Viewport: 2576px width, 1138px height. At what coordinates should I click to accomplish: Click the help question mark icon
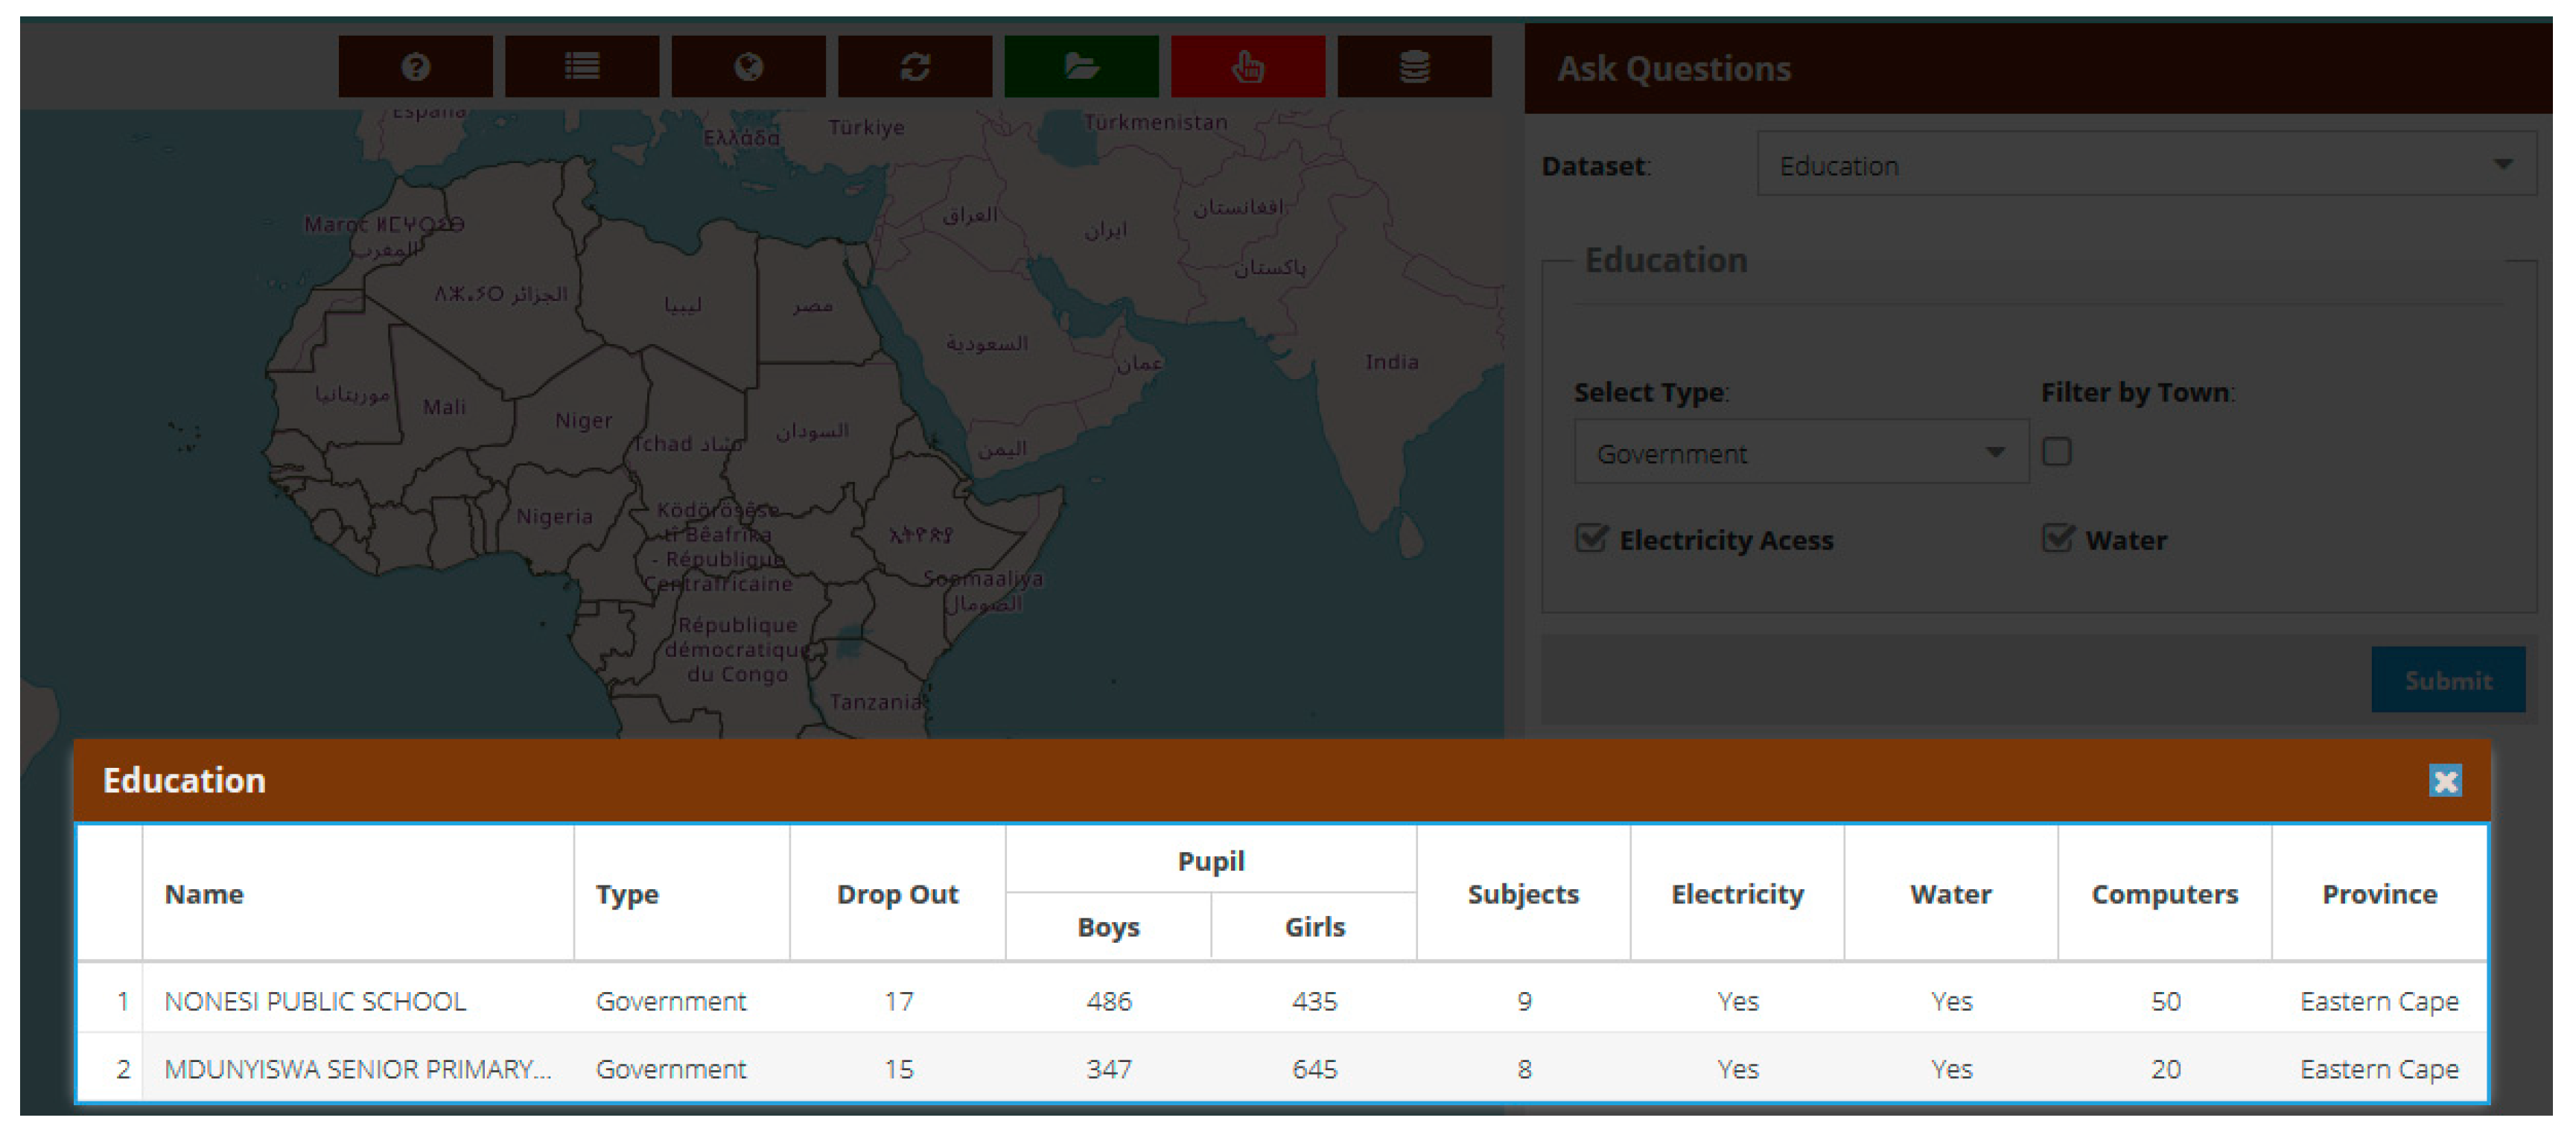[x=415, y=67]
